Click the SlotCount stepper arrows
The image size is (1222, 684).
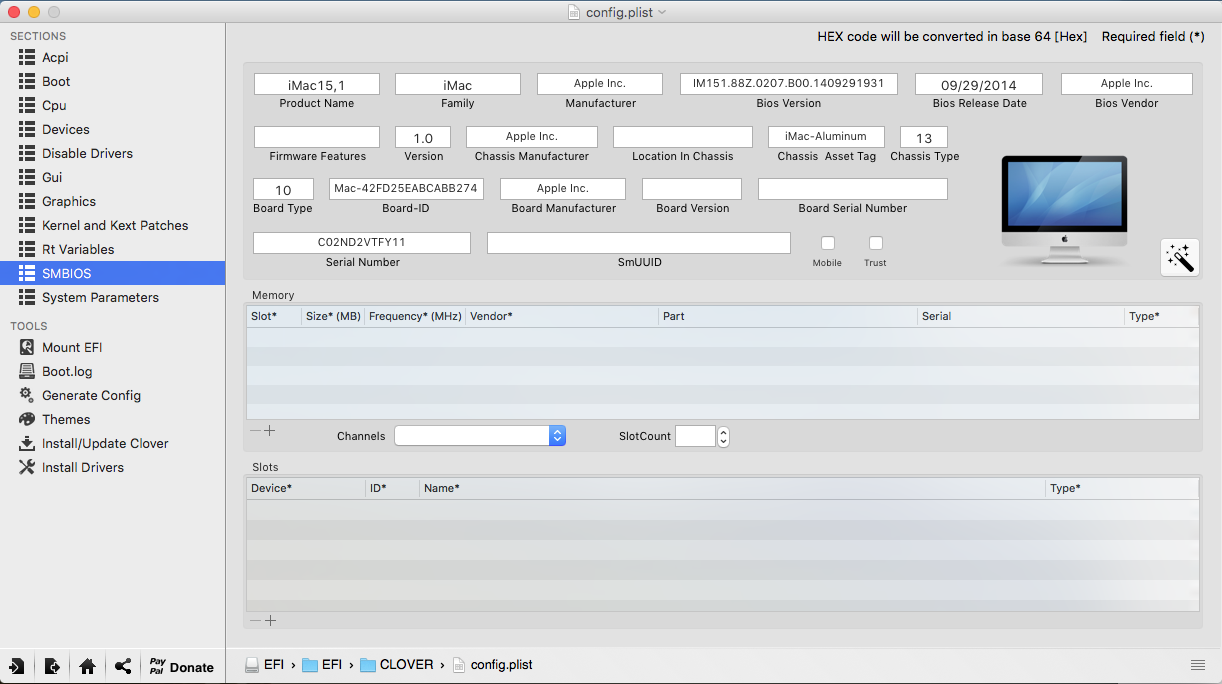click(724, 436)
